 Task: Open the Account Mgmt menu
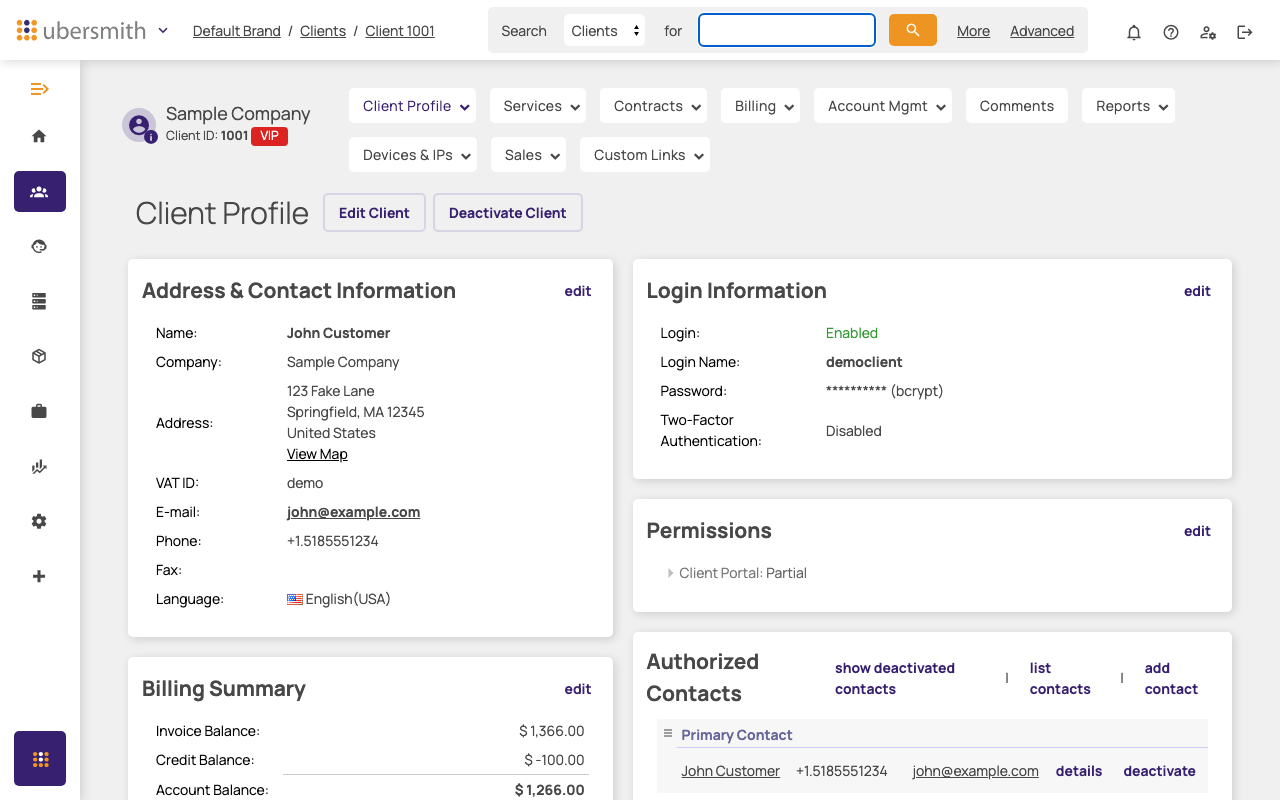(x=883, y=106)
